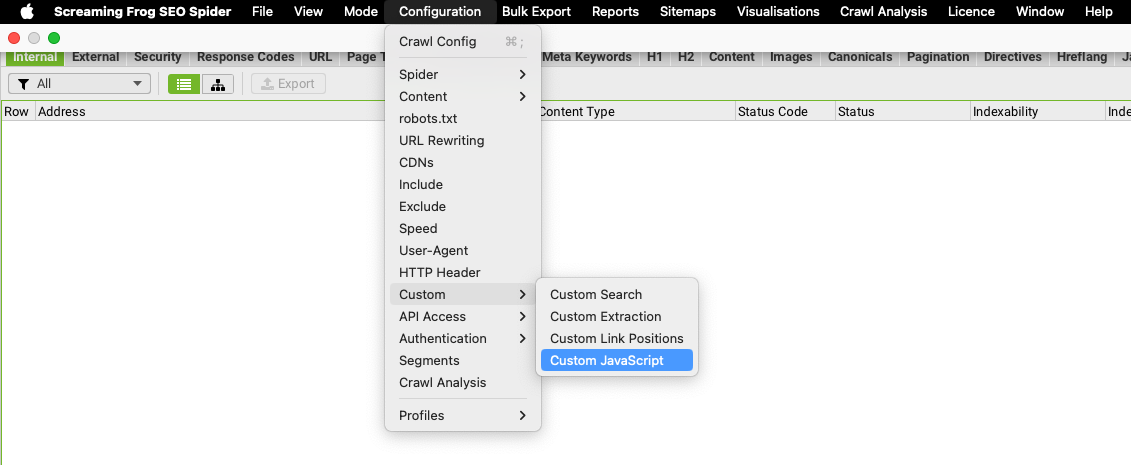Switch to the Hreflang tab
The height and width of the screenshot is (465, 1131).
pos(1082,57)
